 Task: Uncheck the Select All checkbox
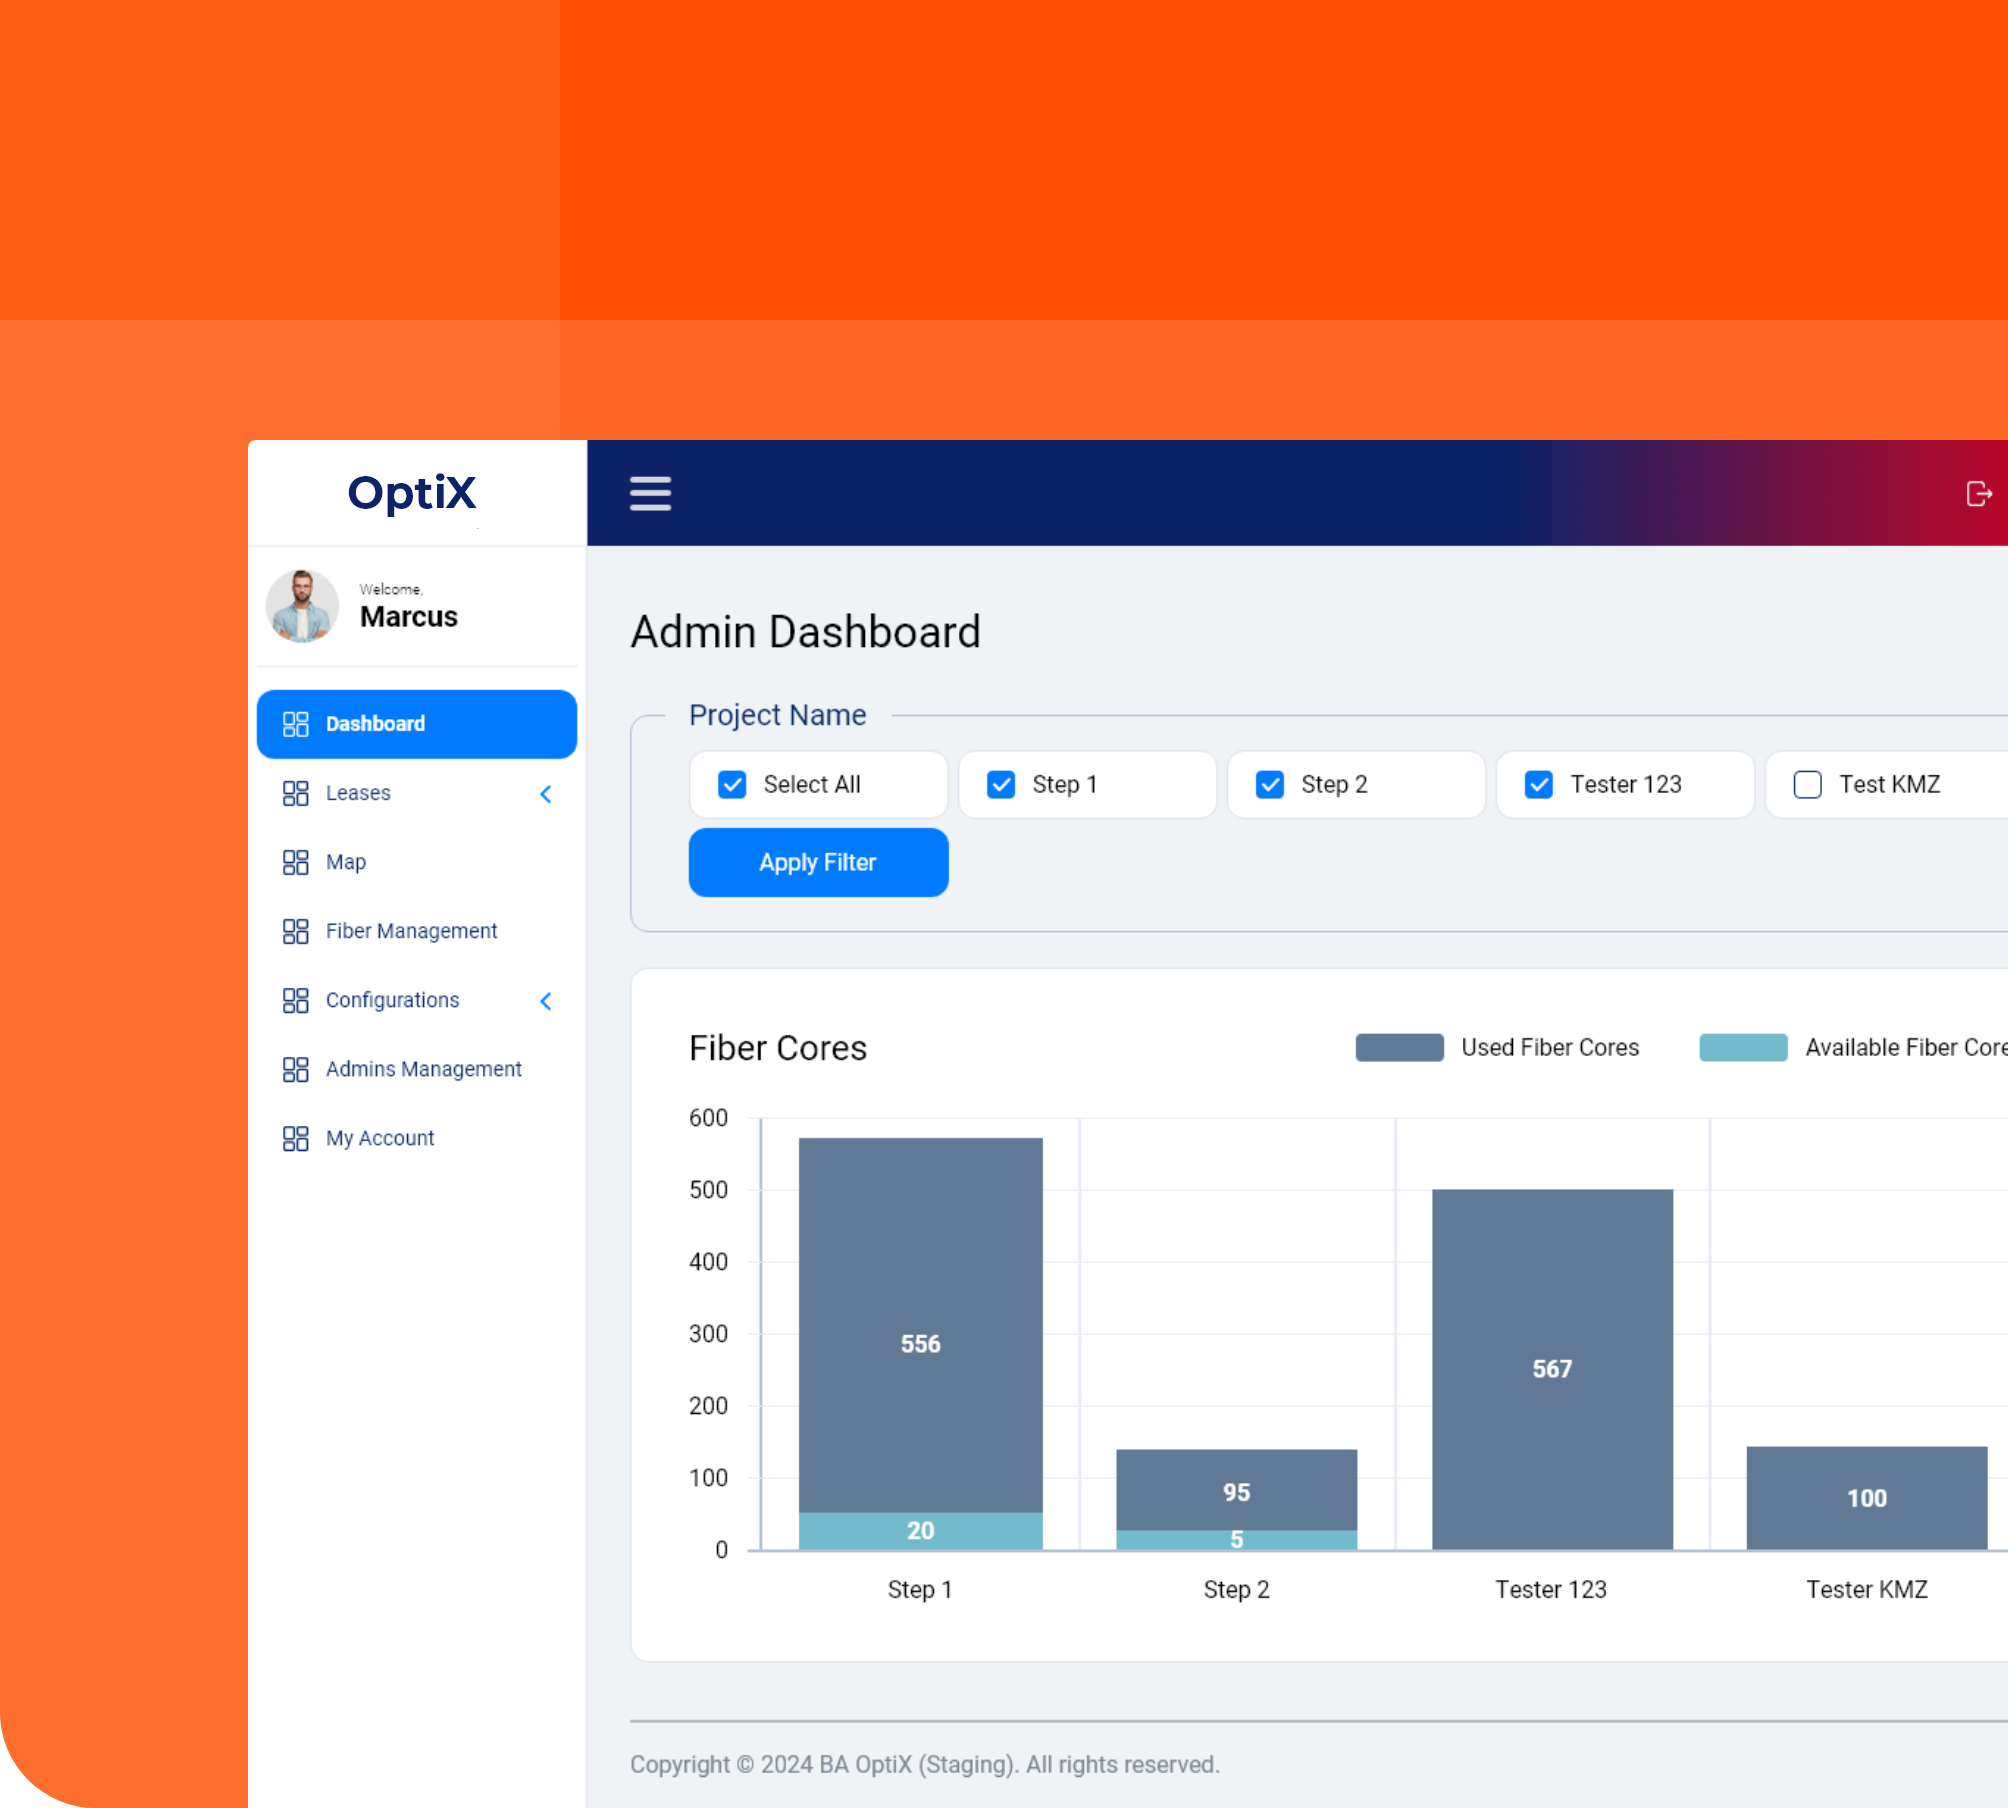(x=732, y=785)
